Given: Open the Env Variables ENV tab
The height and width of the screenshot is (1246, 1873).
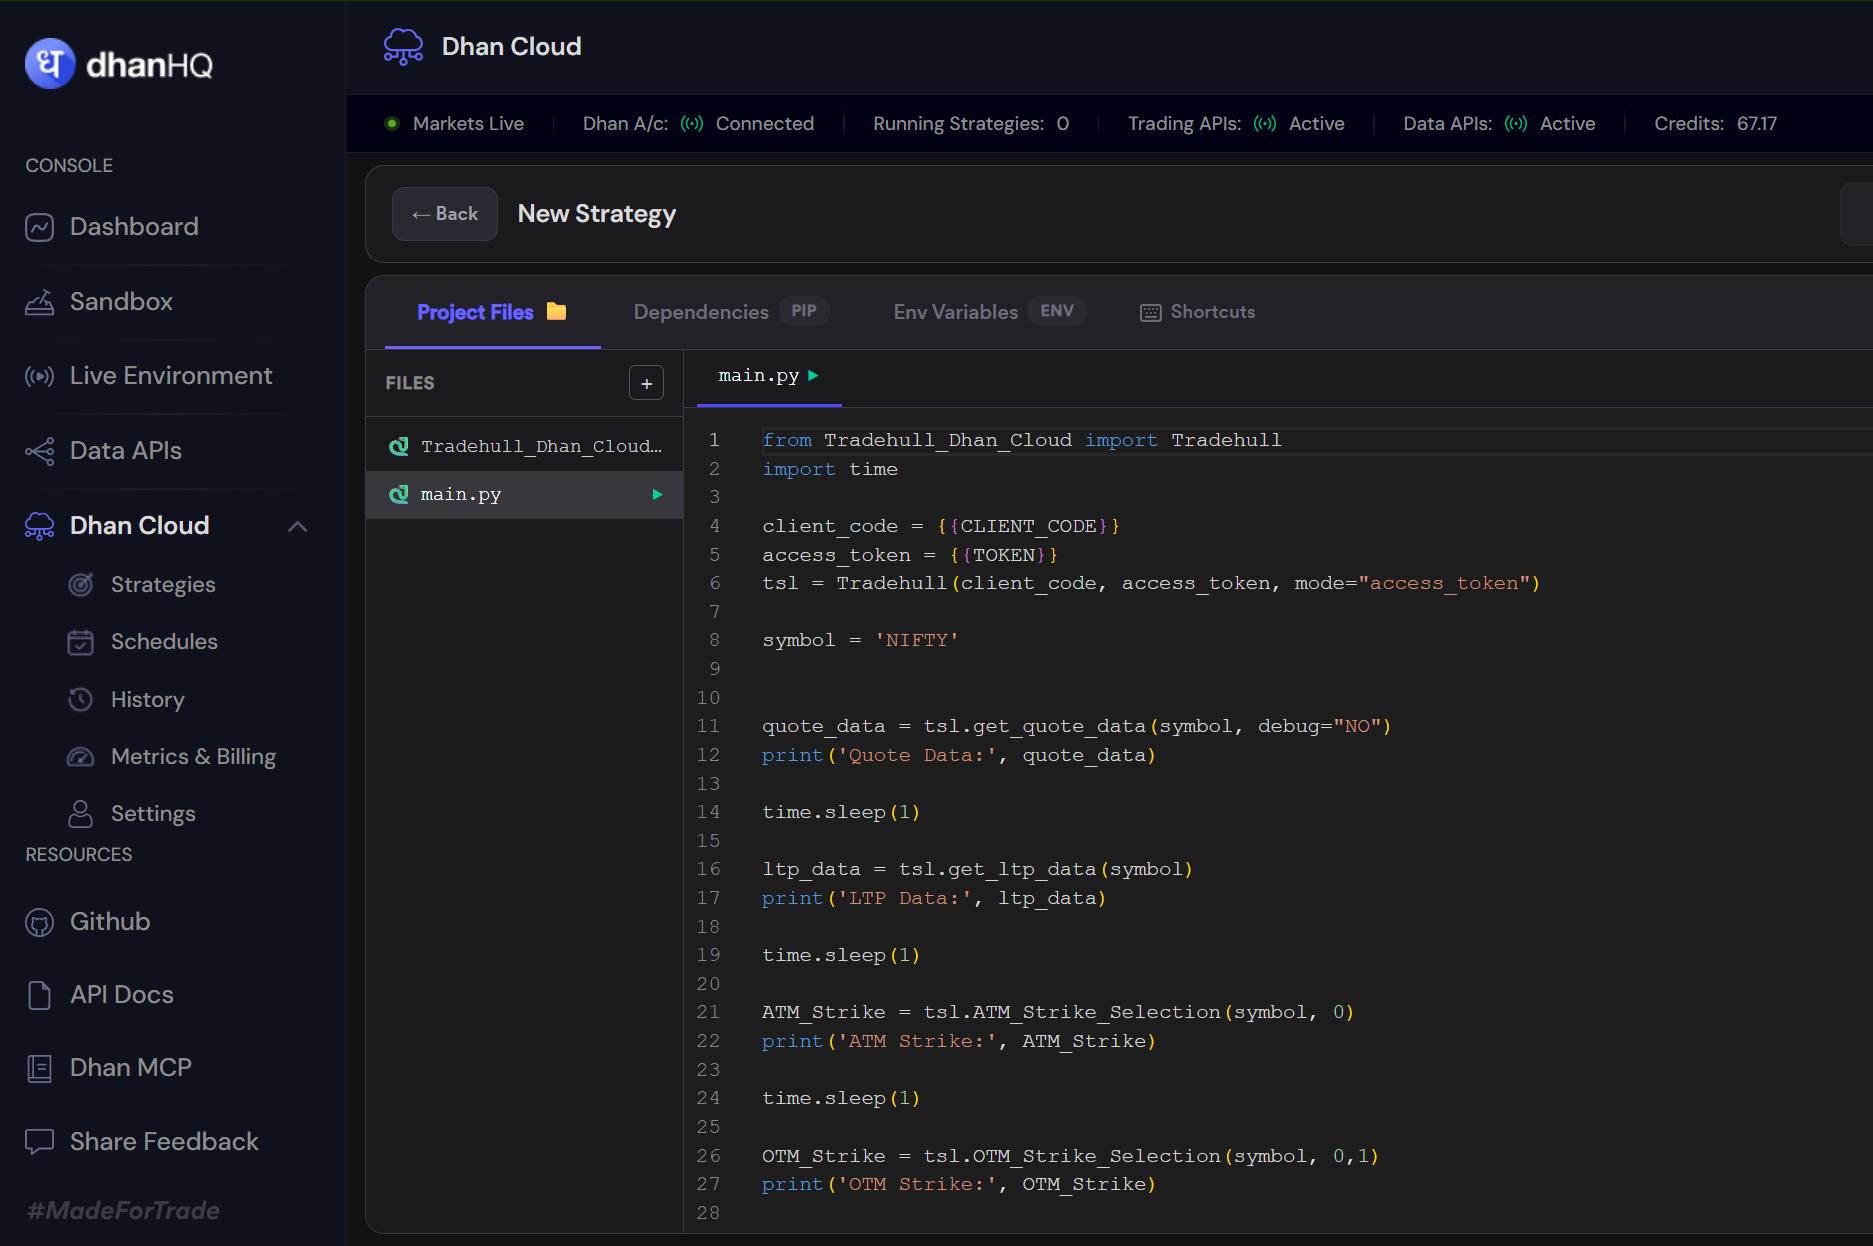Looking at the screenshot, I should 990,312.
